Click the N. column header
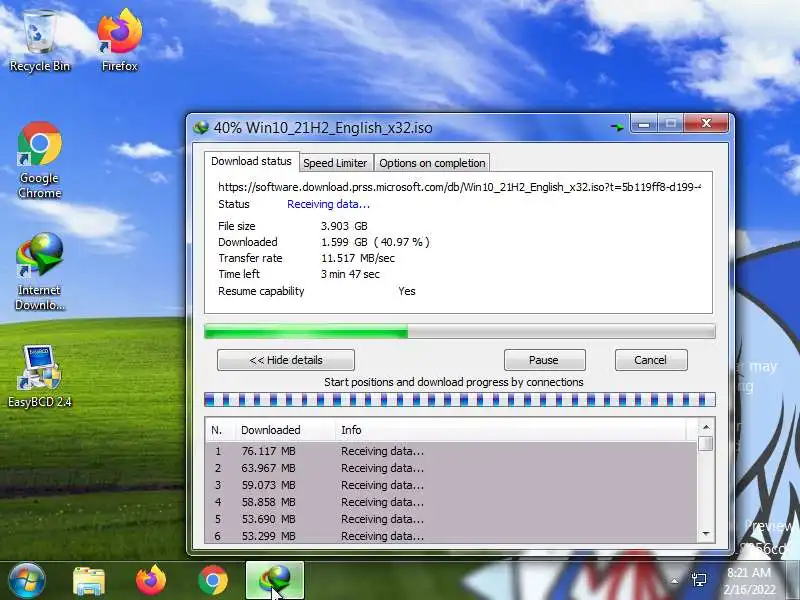 tap(219, 430)
